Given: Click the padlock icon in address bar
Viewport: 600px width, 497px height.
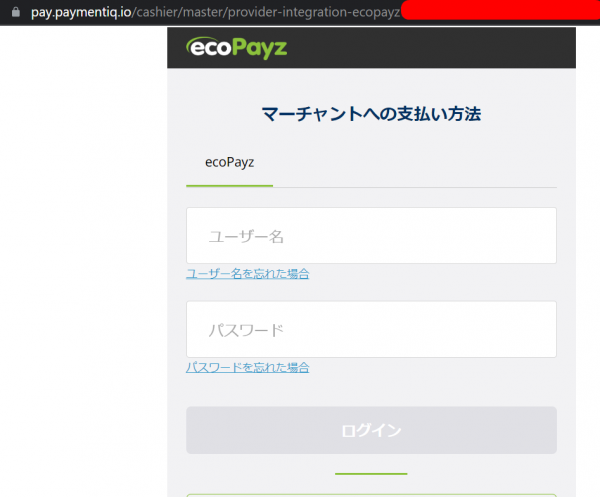Looking at the screenshot, I should point(16,12).
